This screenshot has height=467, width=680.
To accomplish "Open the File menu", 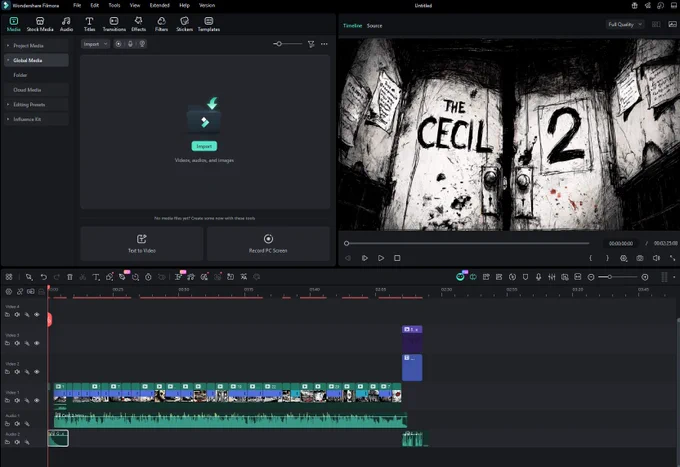I will click(x=77, y=5).
